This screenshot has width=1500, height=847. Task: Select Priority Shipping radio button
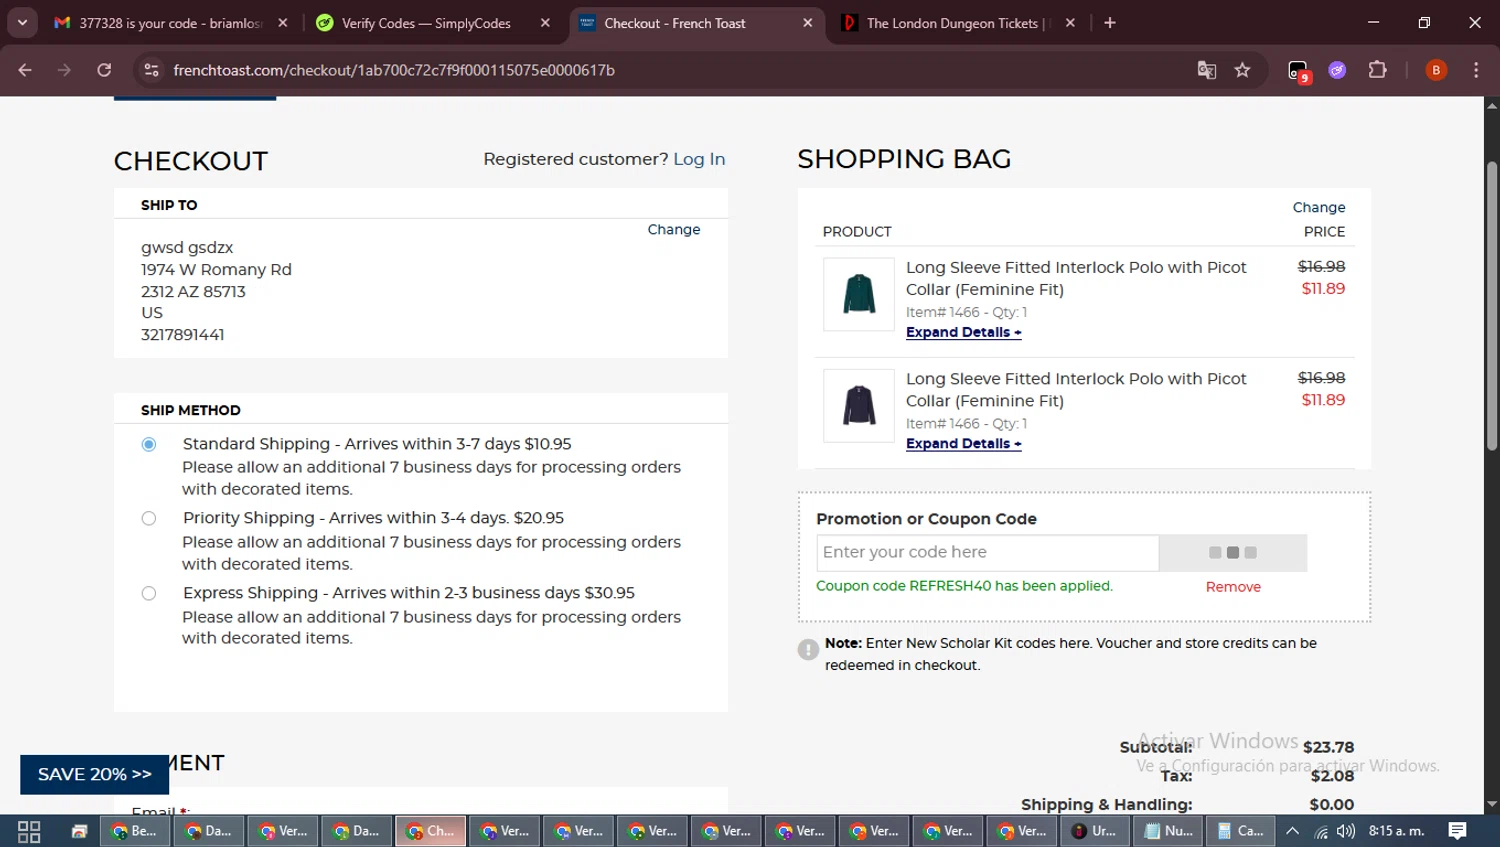point(149,518)
